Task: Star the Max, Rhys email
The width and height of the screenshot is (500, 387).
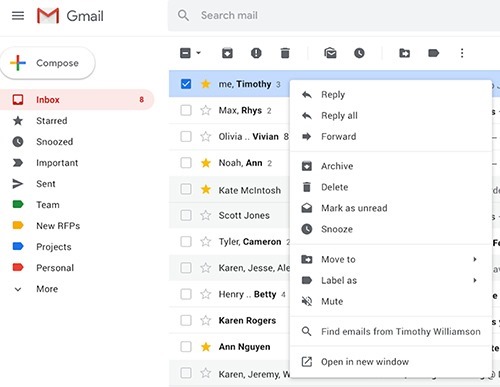Action: click(x=206, y=110)
